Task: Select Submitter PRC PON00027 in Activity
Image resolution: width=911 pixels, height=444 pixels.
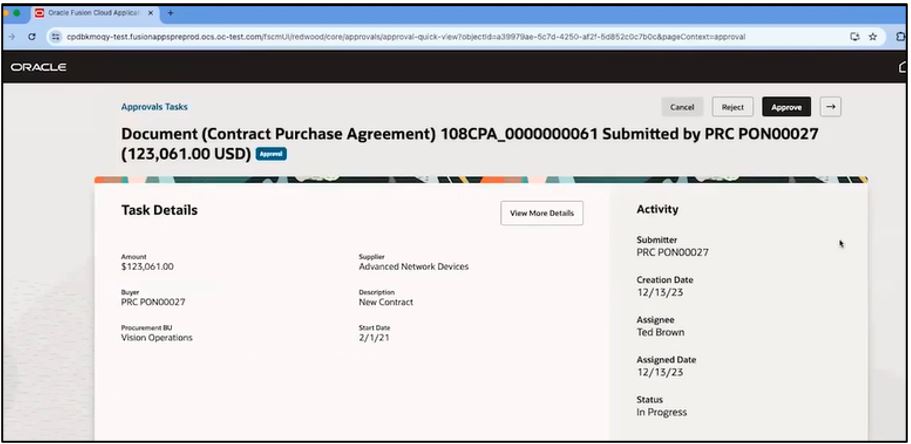Action: point(672,253)
